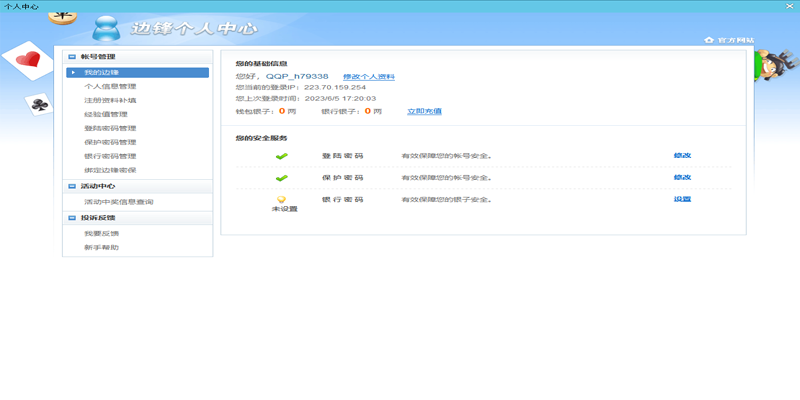Screen dimensions: 800x400
Task: Open 我要反馈 page
Action: pyautogui.click(x=102, y=234)
